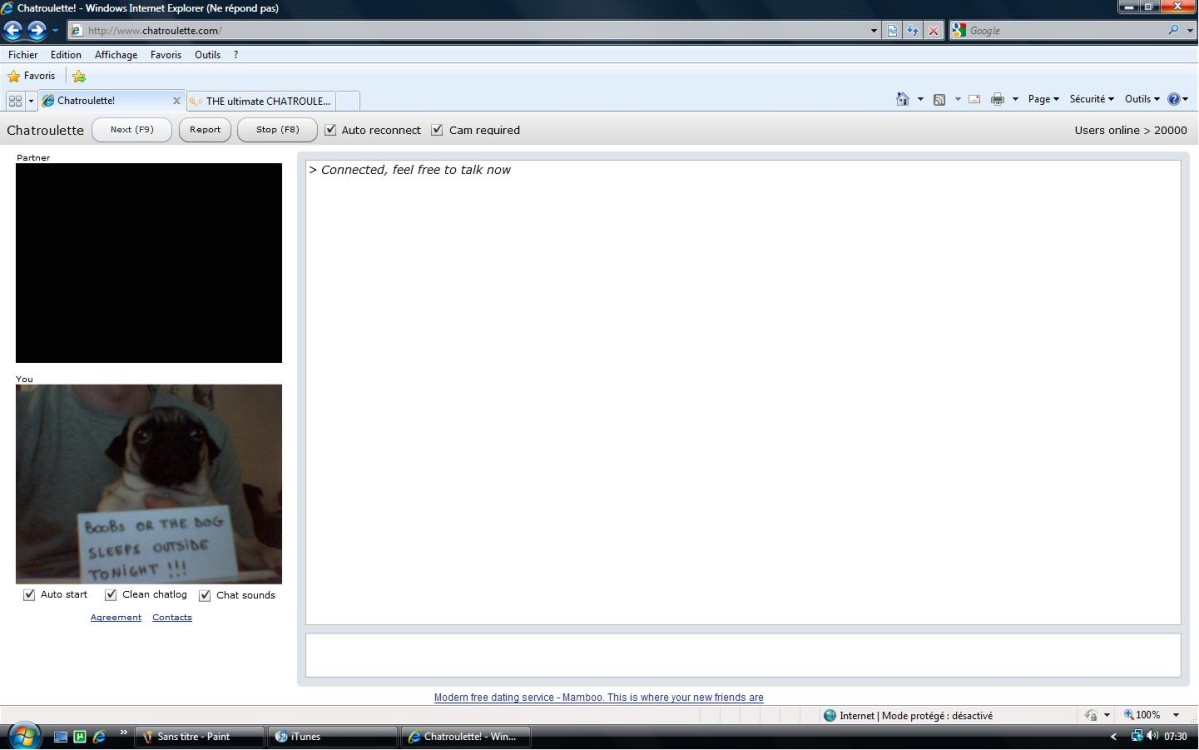Click the Mamboo dating service link

pos(599,697)
